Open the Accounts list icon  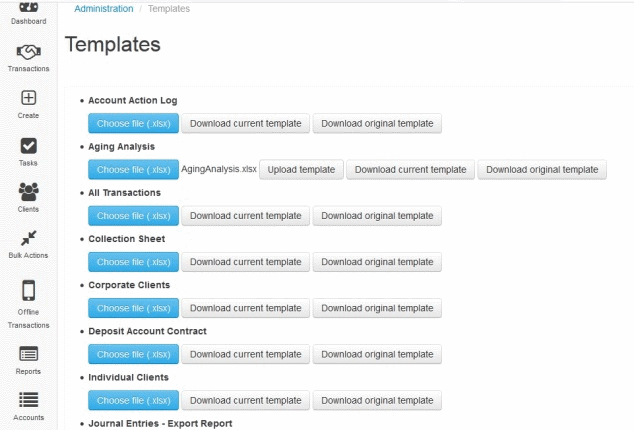point(28,400)
